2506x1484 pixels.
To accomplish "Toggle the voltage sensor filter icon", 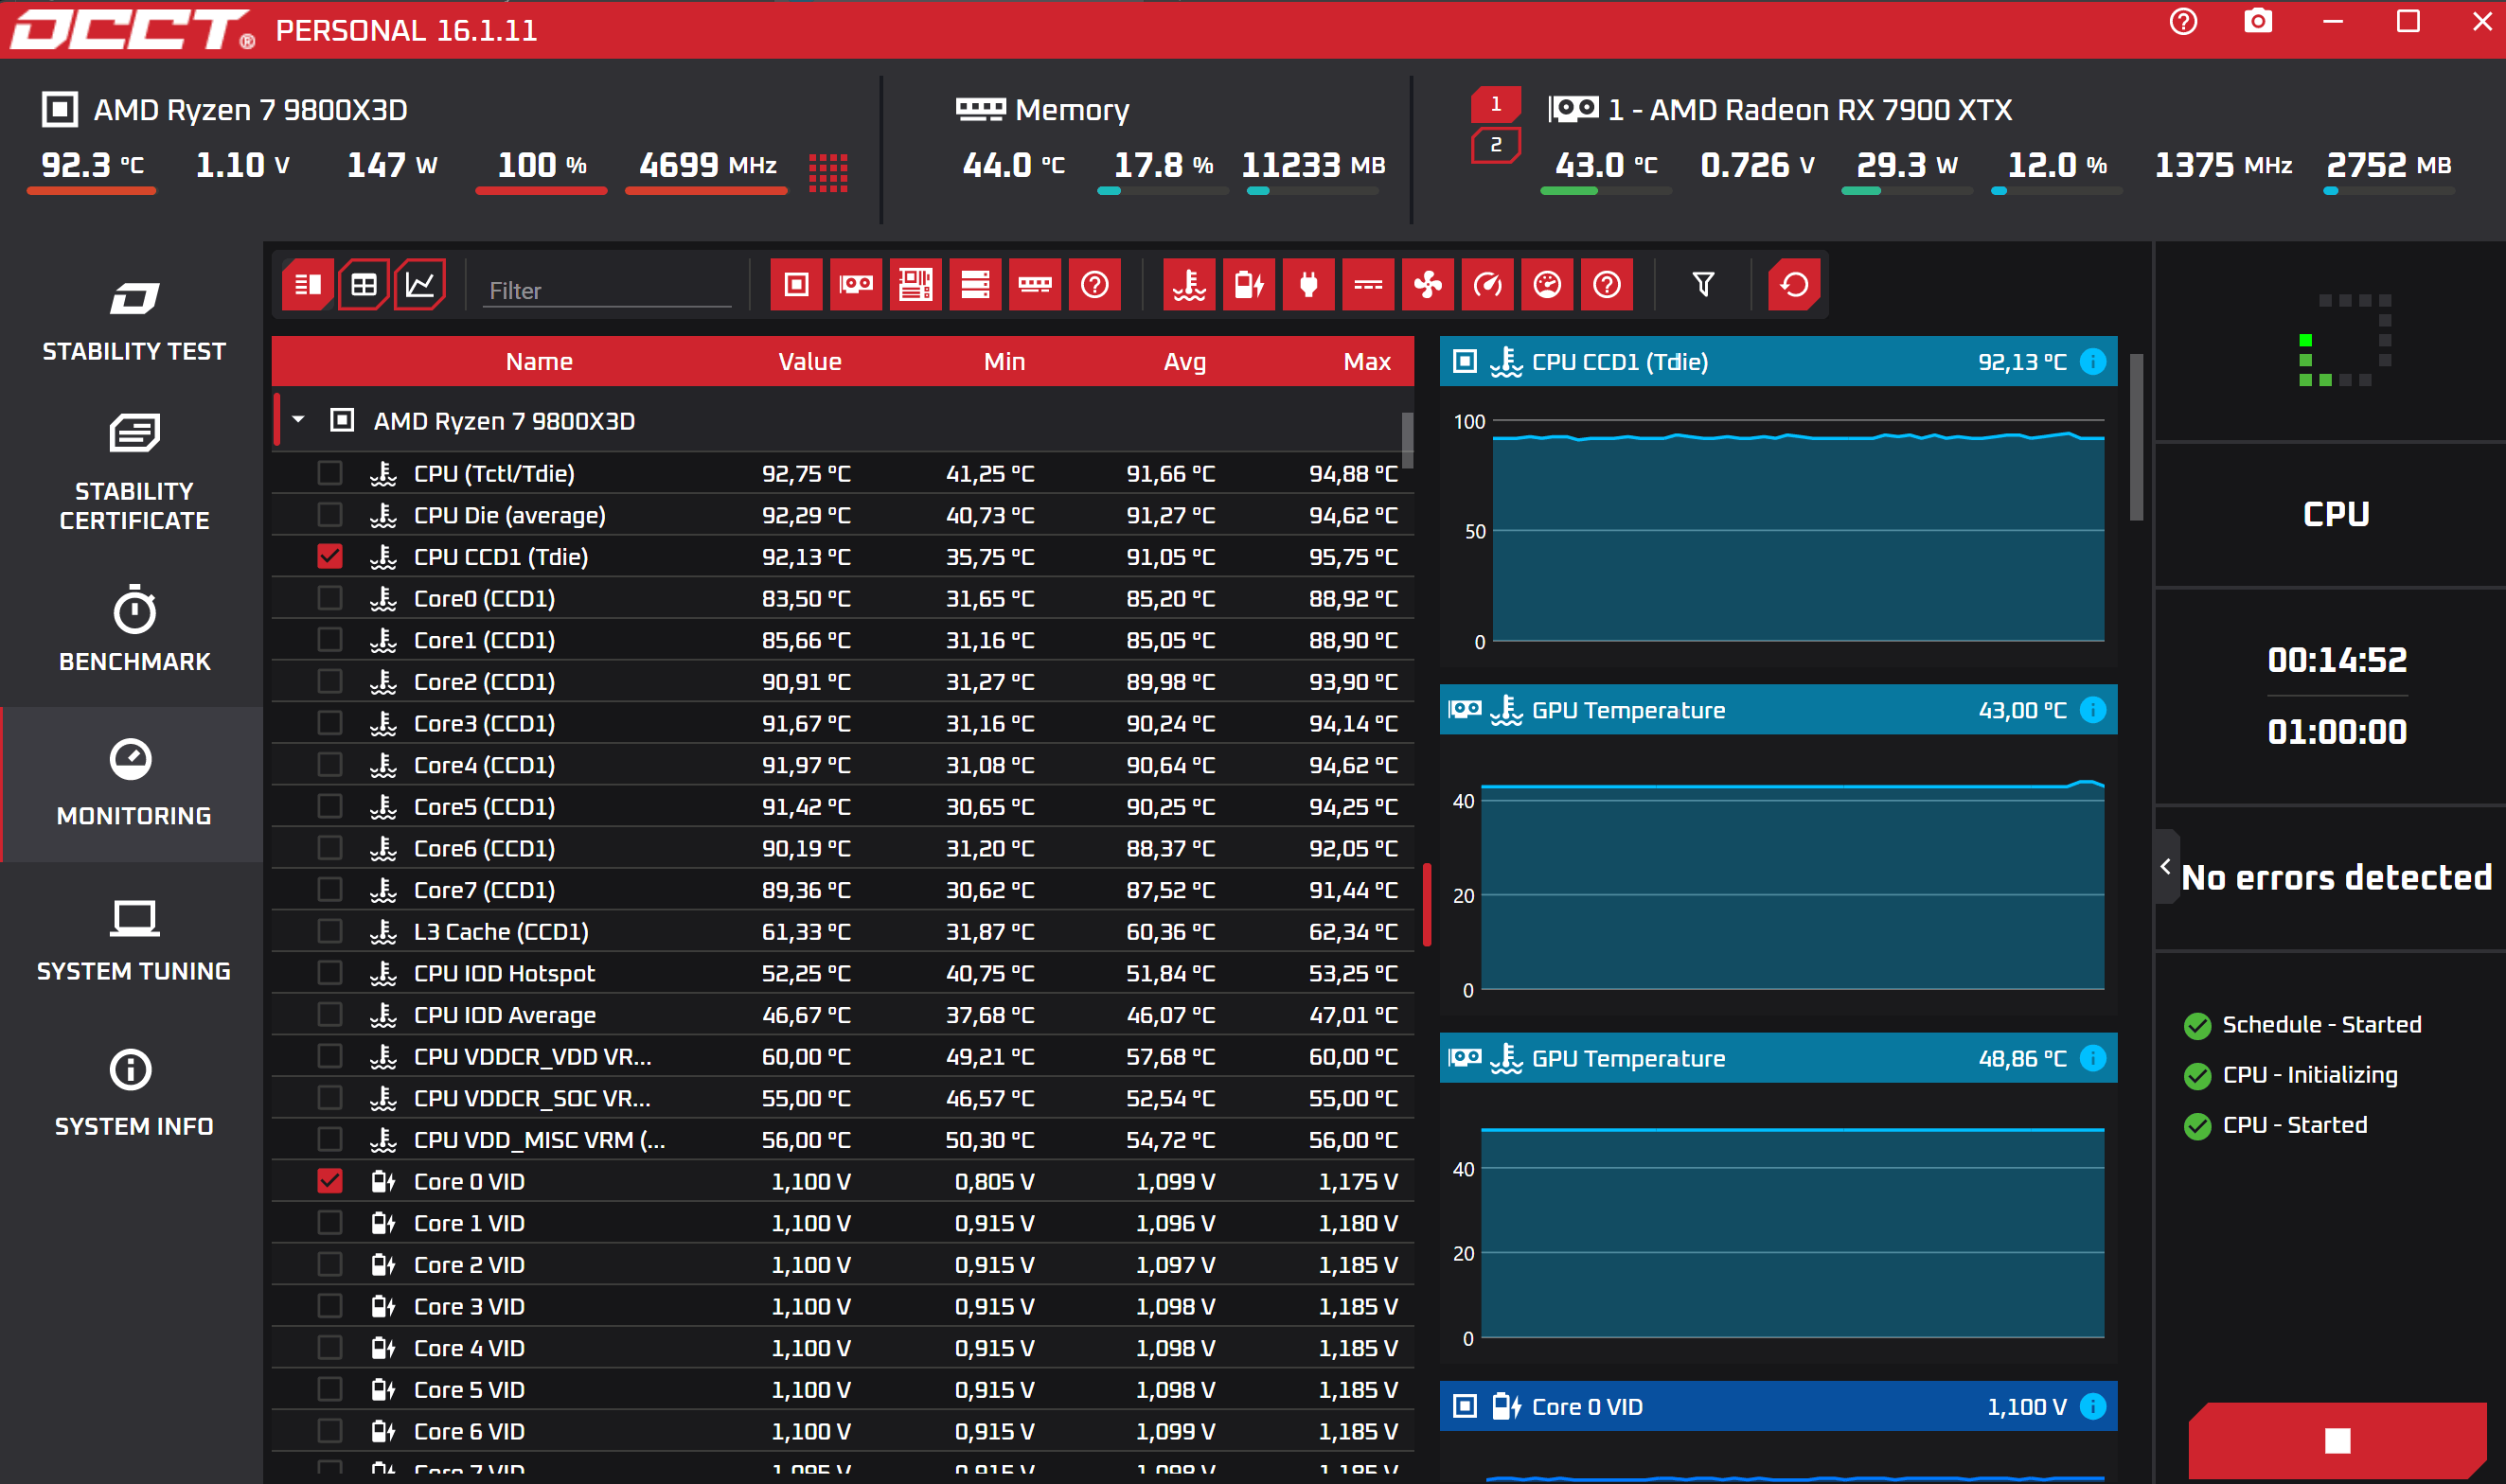I will 1250,285.
